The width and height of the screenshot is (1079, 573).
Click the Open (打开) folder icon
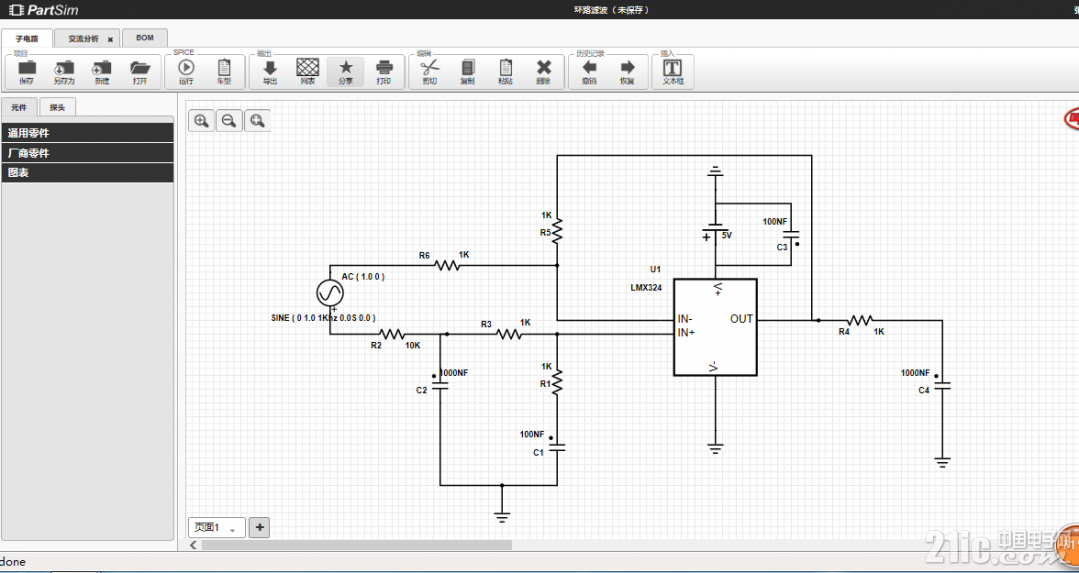[140, 68]
